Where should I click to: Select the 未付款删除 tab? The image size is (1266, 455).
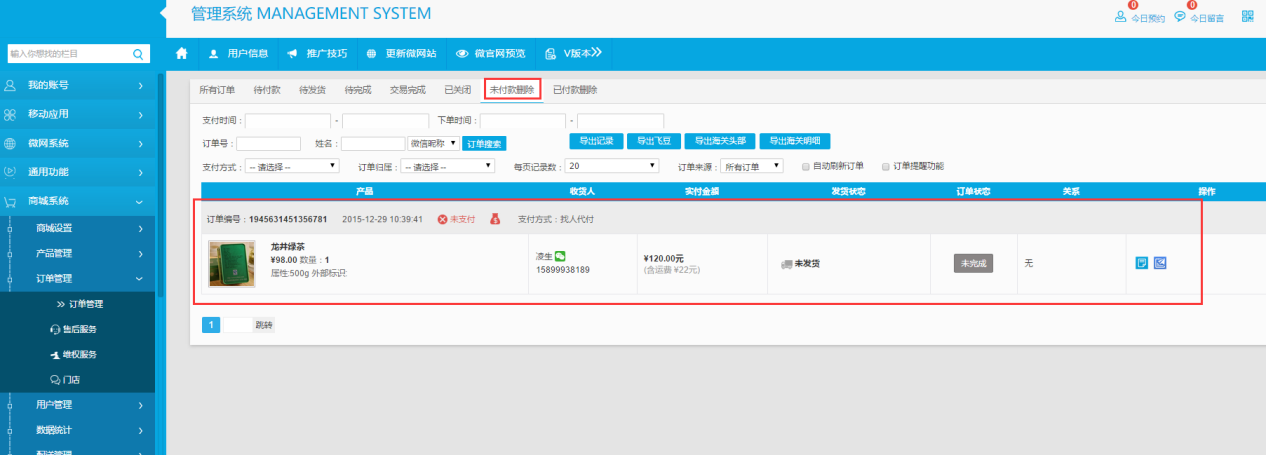pyautogui.click(x=513, y=90)
